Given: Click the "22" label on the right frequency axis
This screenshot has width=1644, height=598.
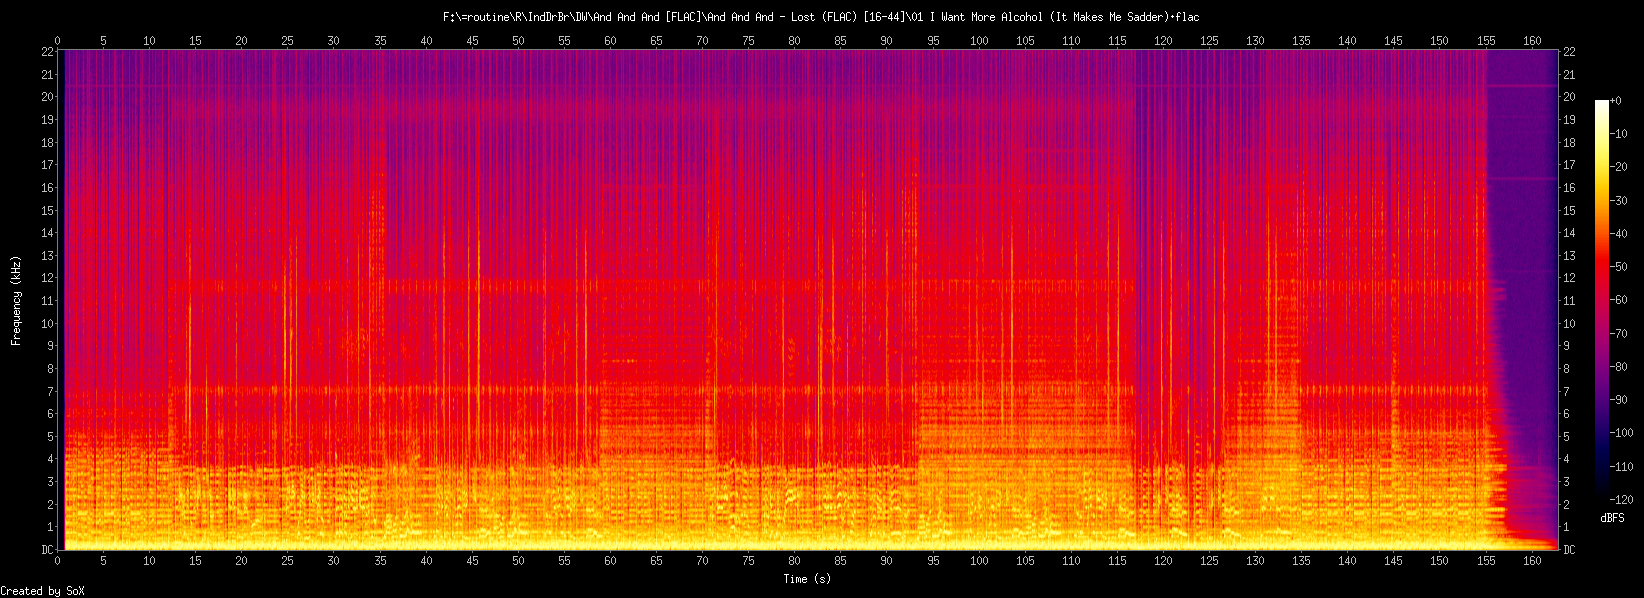Looking at the screenshot, I should pos(1569,51).
